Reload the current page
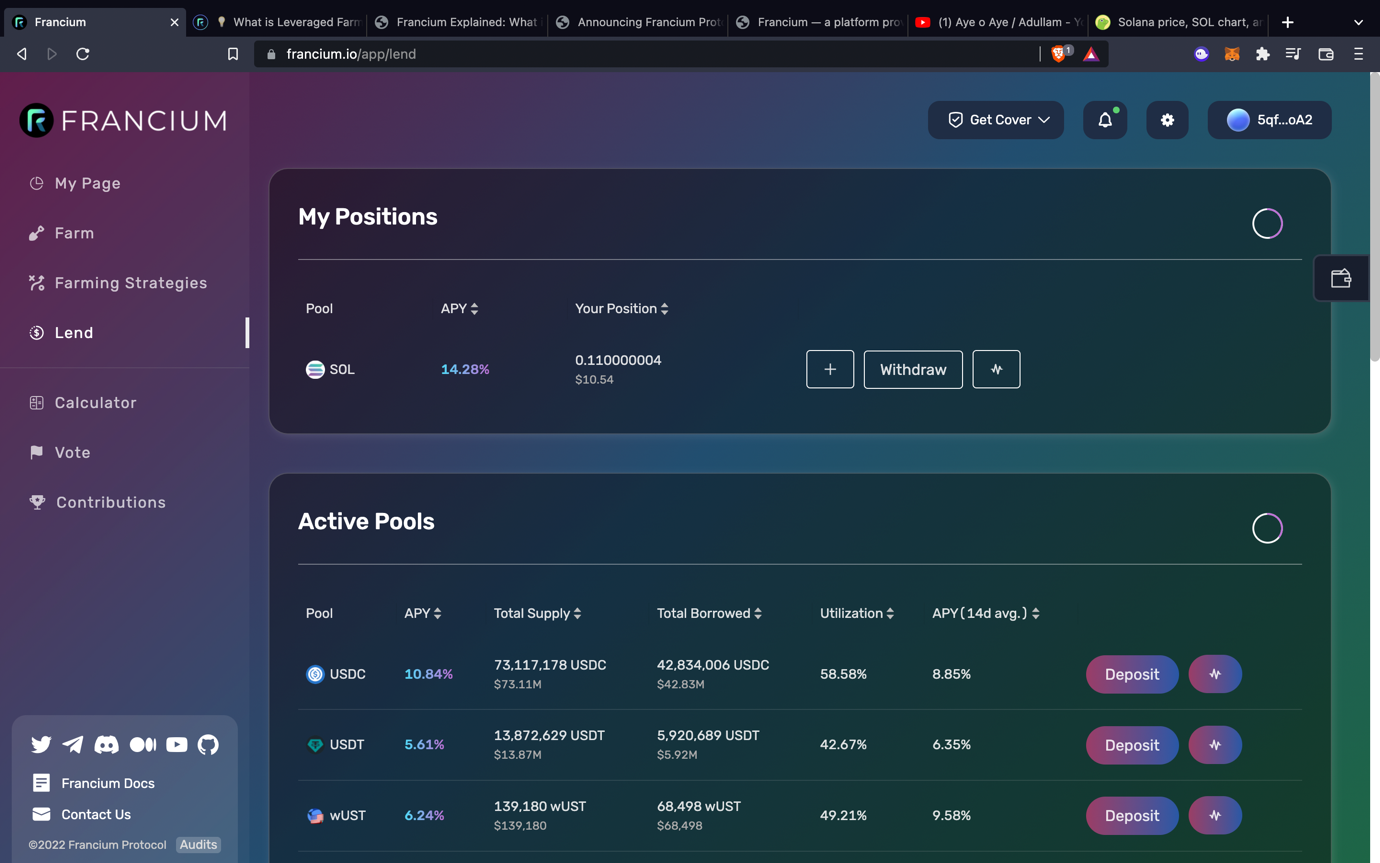 [83, 54]
